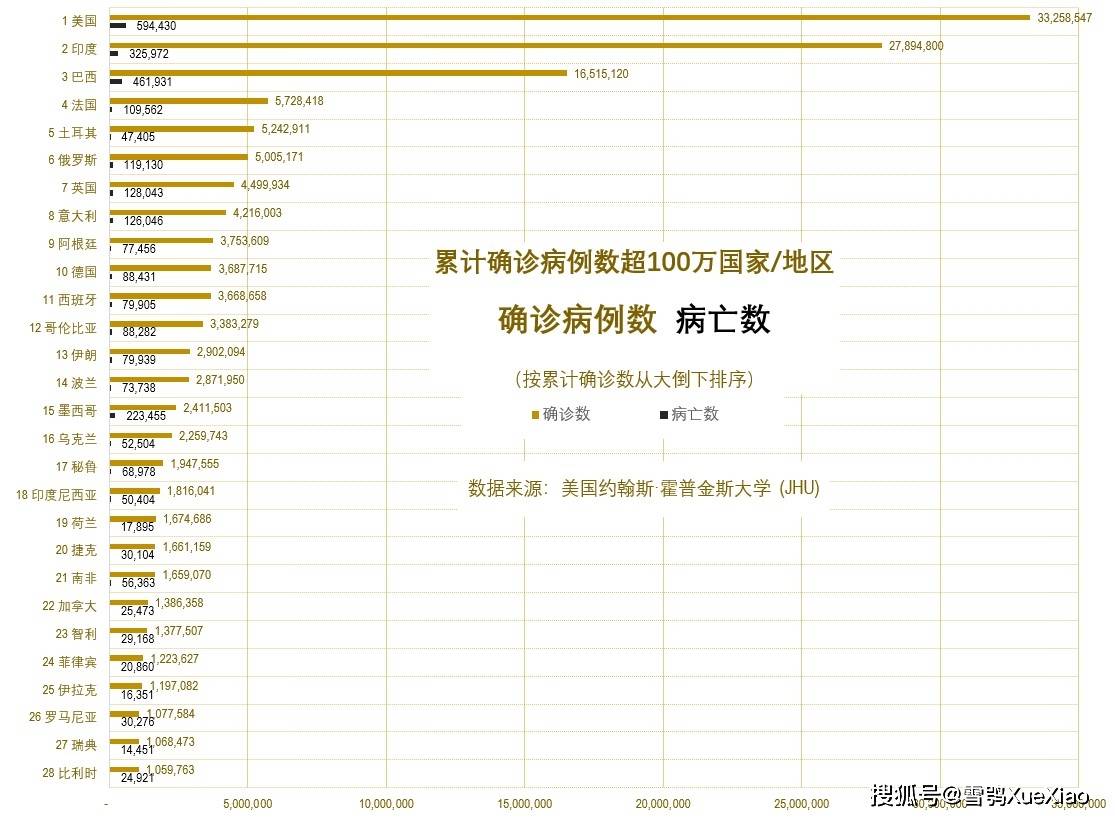
Task: Click the data source text 美国约翰斯·霍普金斯大学 (JHU)
Action: (643, 490)
